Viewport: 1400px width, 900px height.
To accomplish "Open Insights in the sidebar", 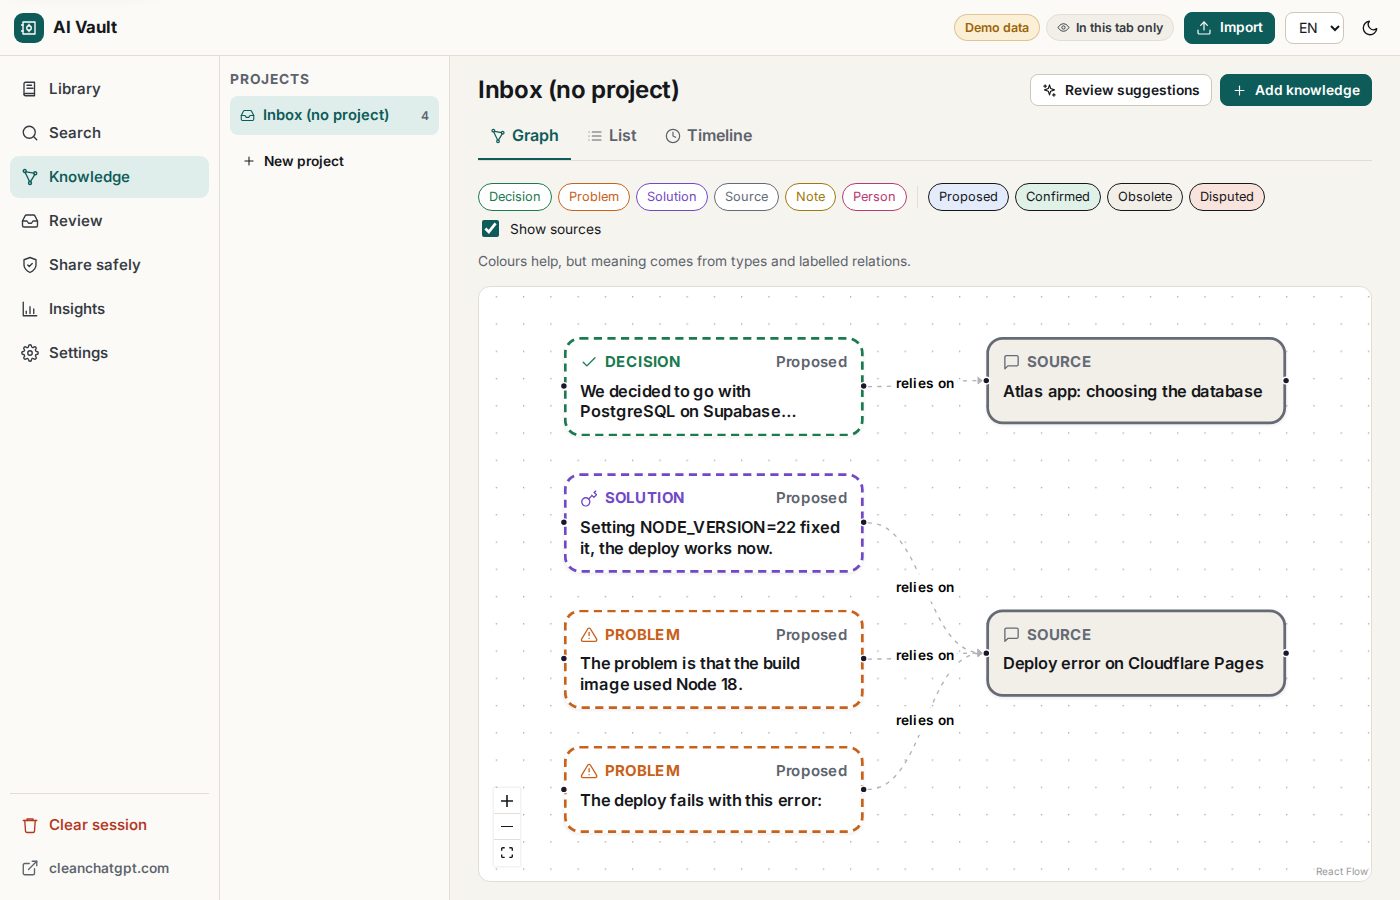I will [110, 309].
